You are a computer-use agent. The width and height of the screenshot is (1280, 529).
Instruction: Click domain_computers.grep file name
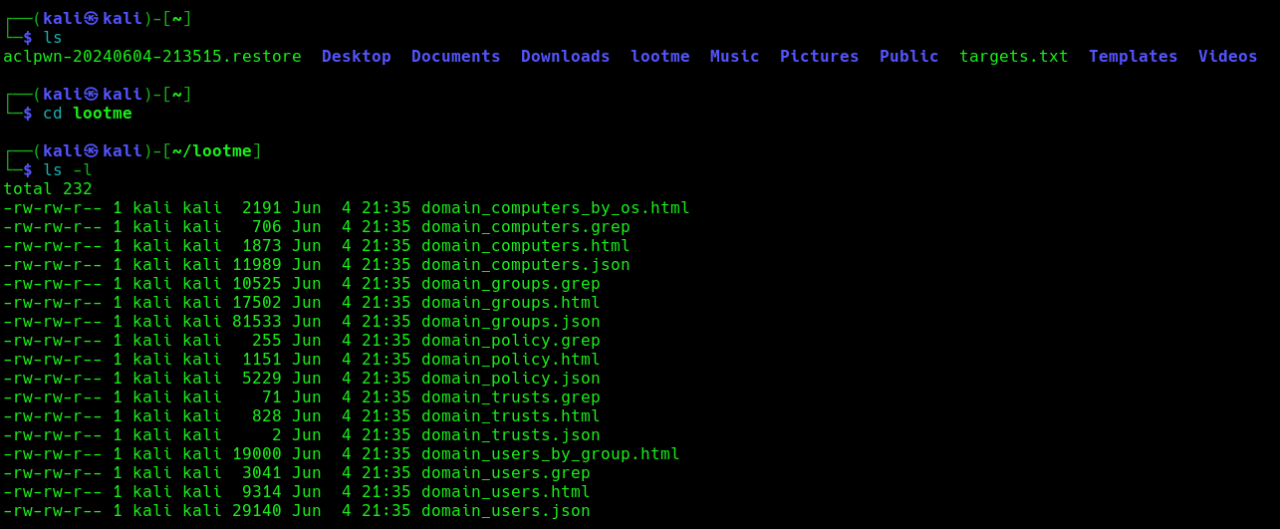point(525,227)
